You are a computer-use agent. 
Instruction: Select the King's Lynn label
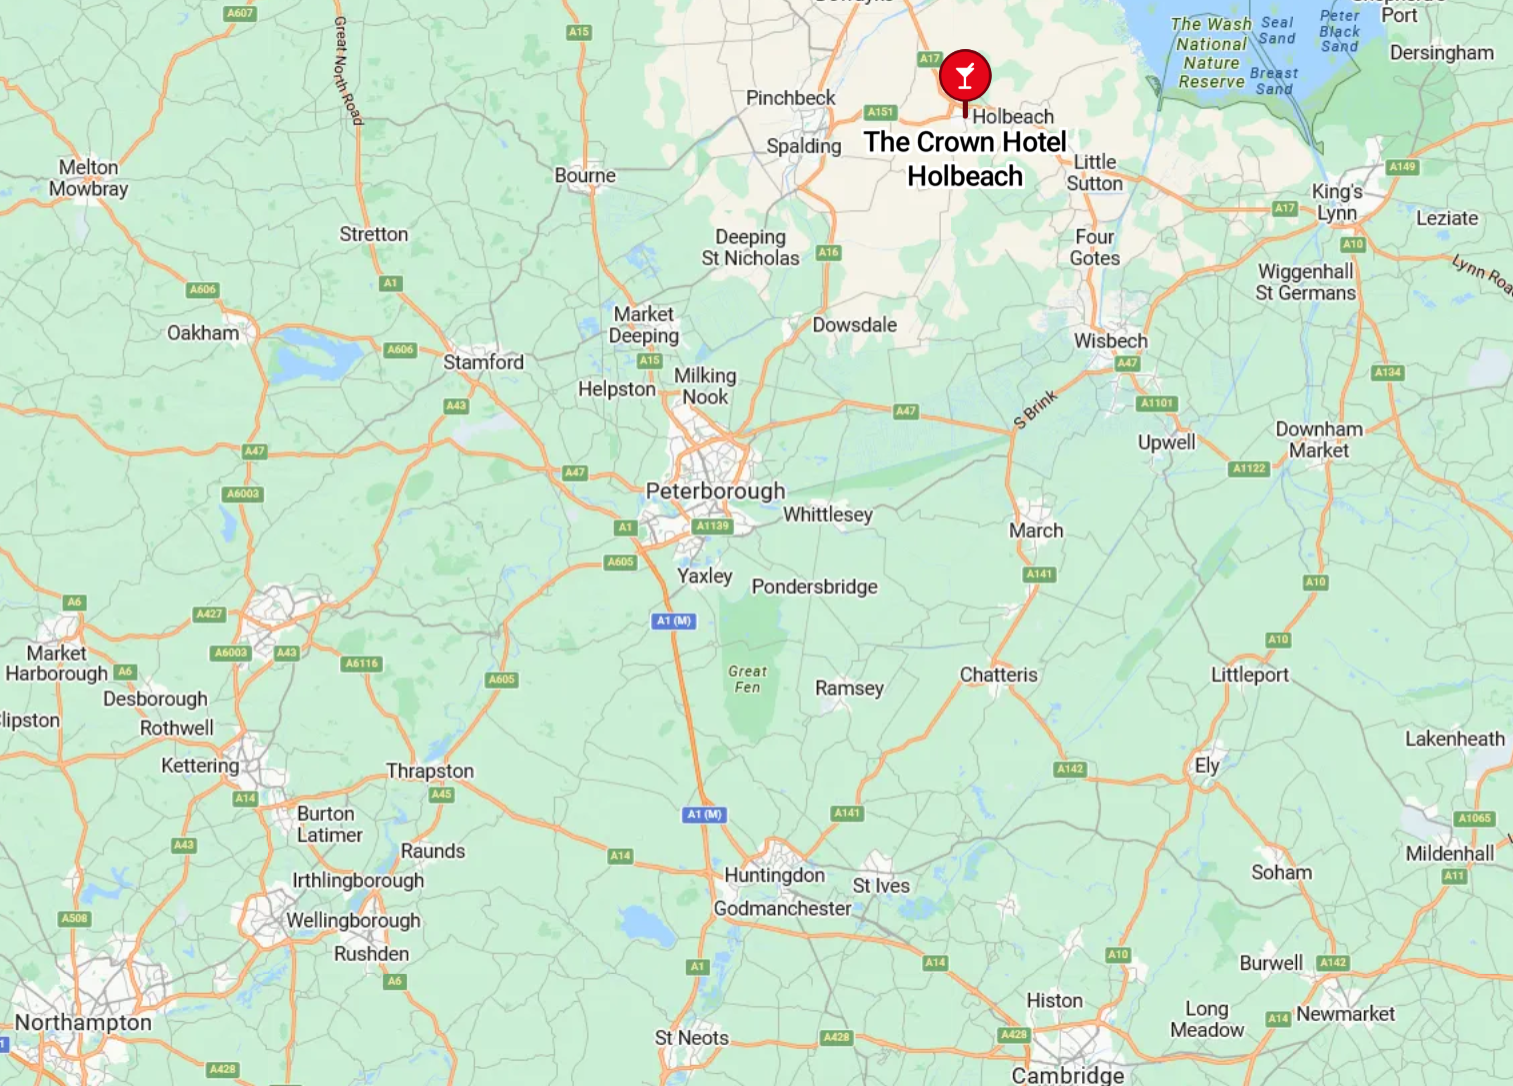click(1337, 202)
